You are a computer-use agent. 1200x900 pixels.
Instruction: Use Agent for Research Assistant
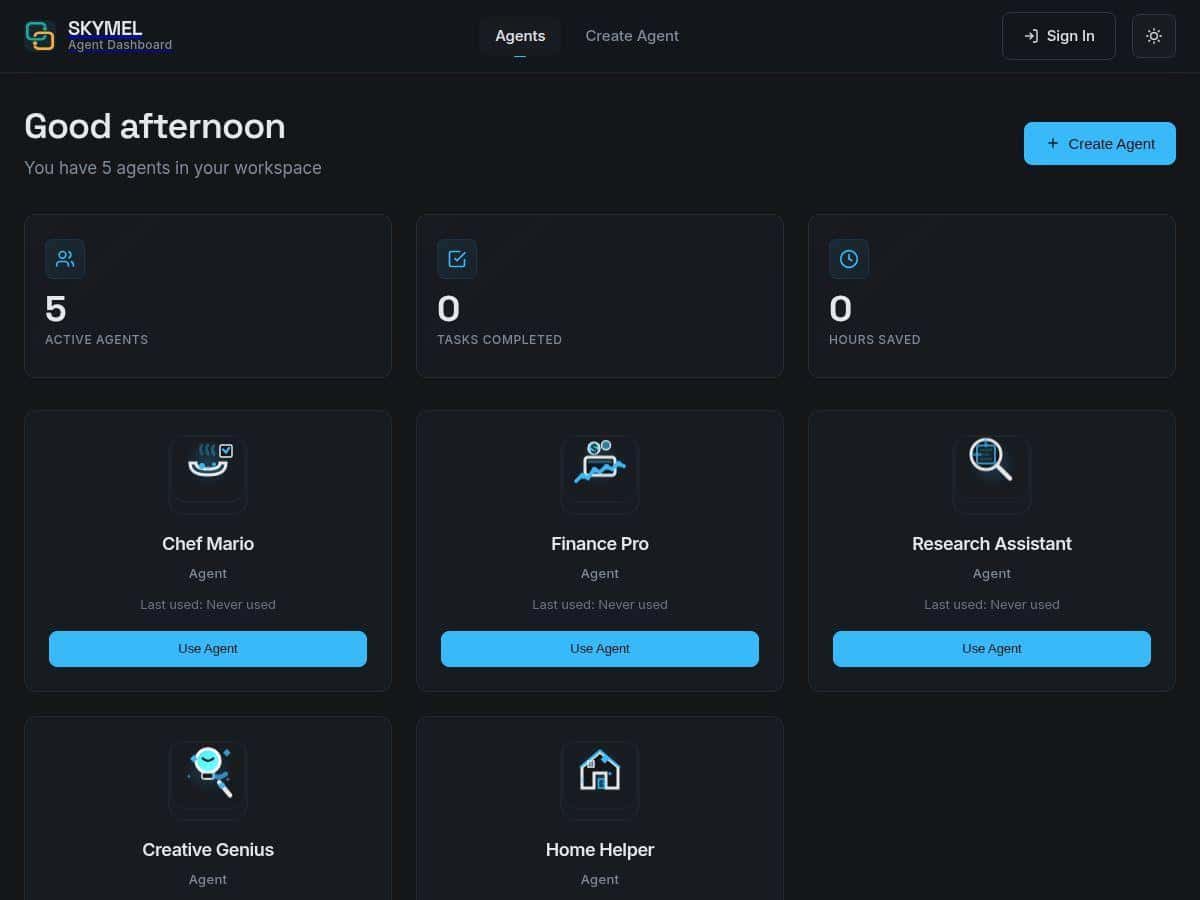click(991, 648)
